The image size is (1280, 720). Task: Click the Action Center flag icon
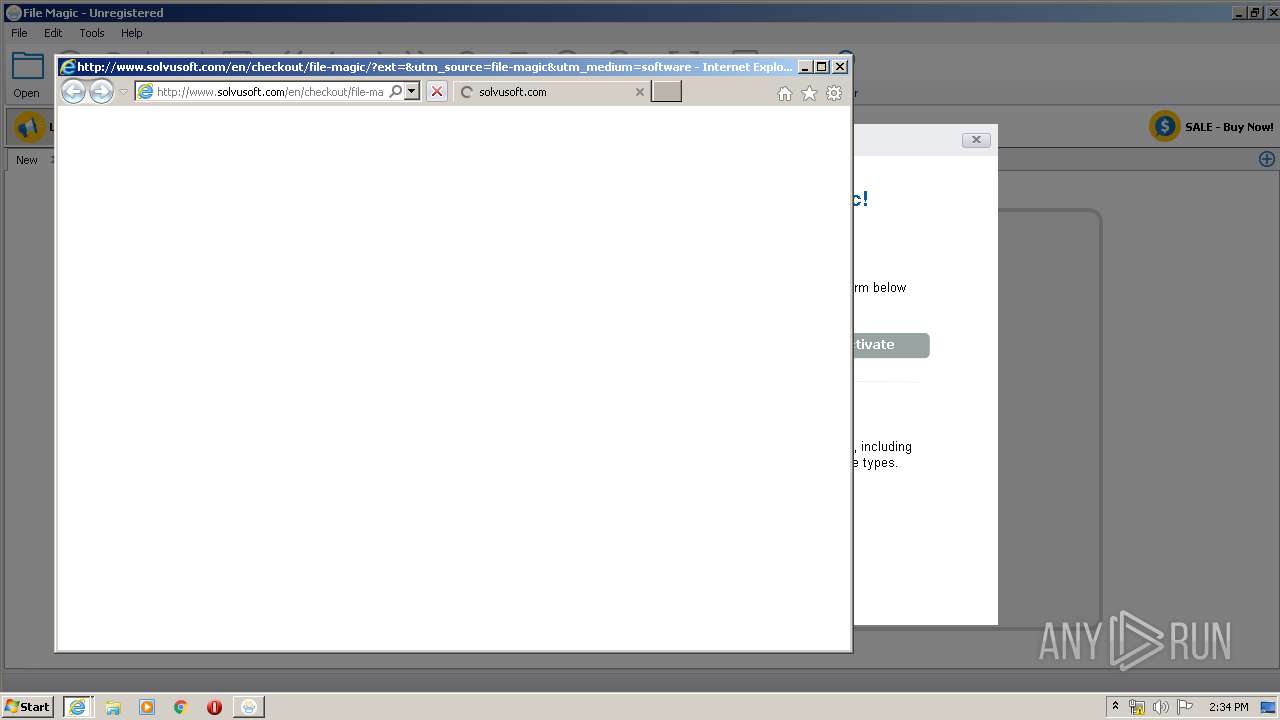coord(1185,707)
